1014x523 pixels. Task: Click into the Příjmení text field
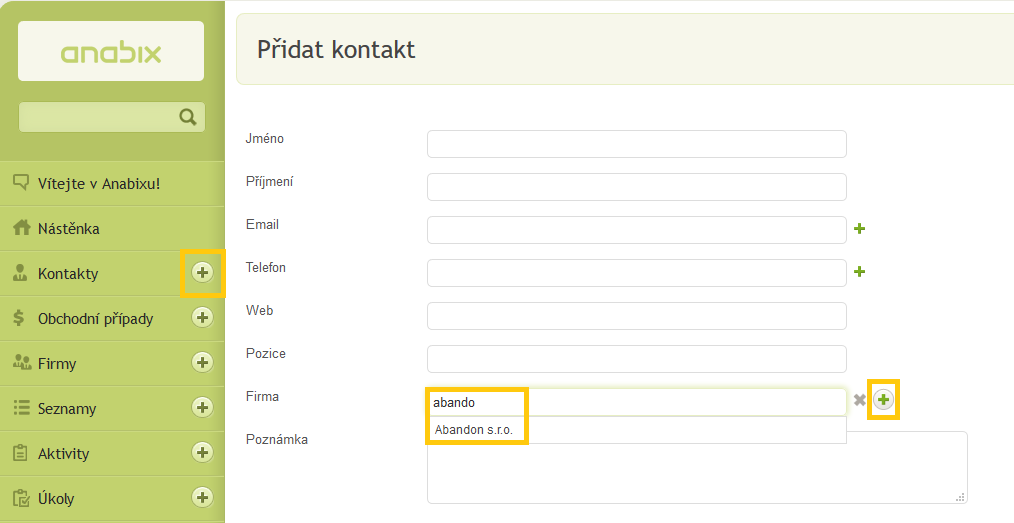(x=636, y=187)
